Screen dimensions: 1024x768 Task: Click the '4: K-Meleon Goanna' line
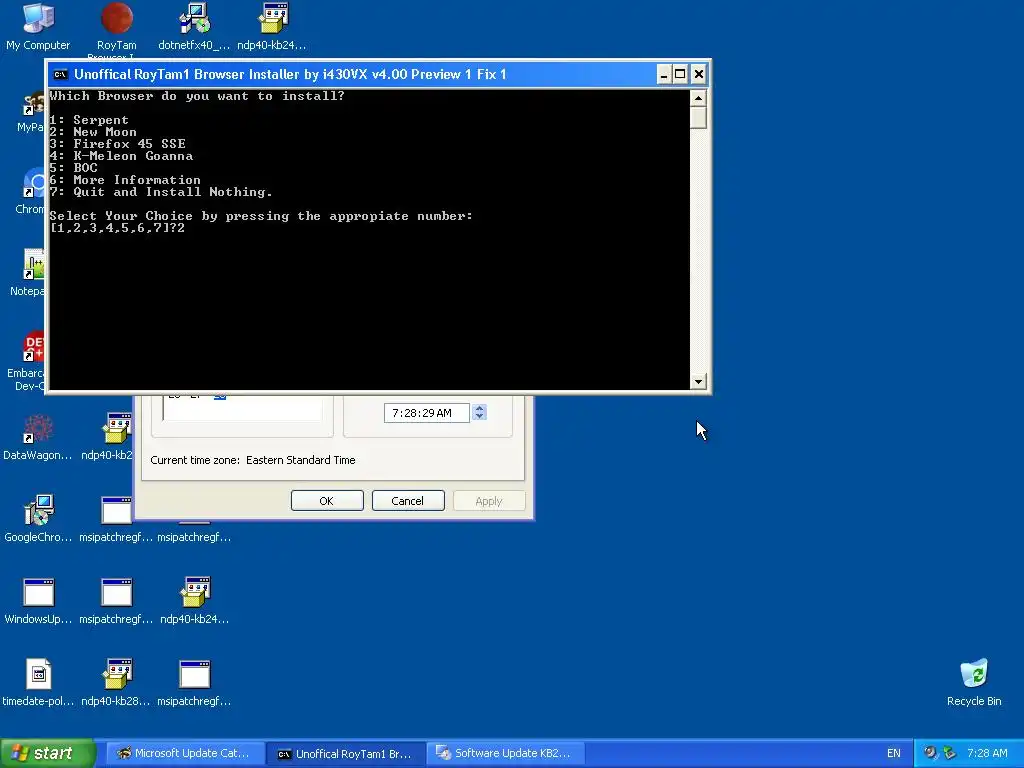click(x=121, y=156)
